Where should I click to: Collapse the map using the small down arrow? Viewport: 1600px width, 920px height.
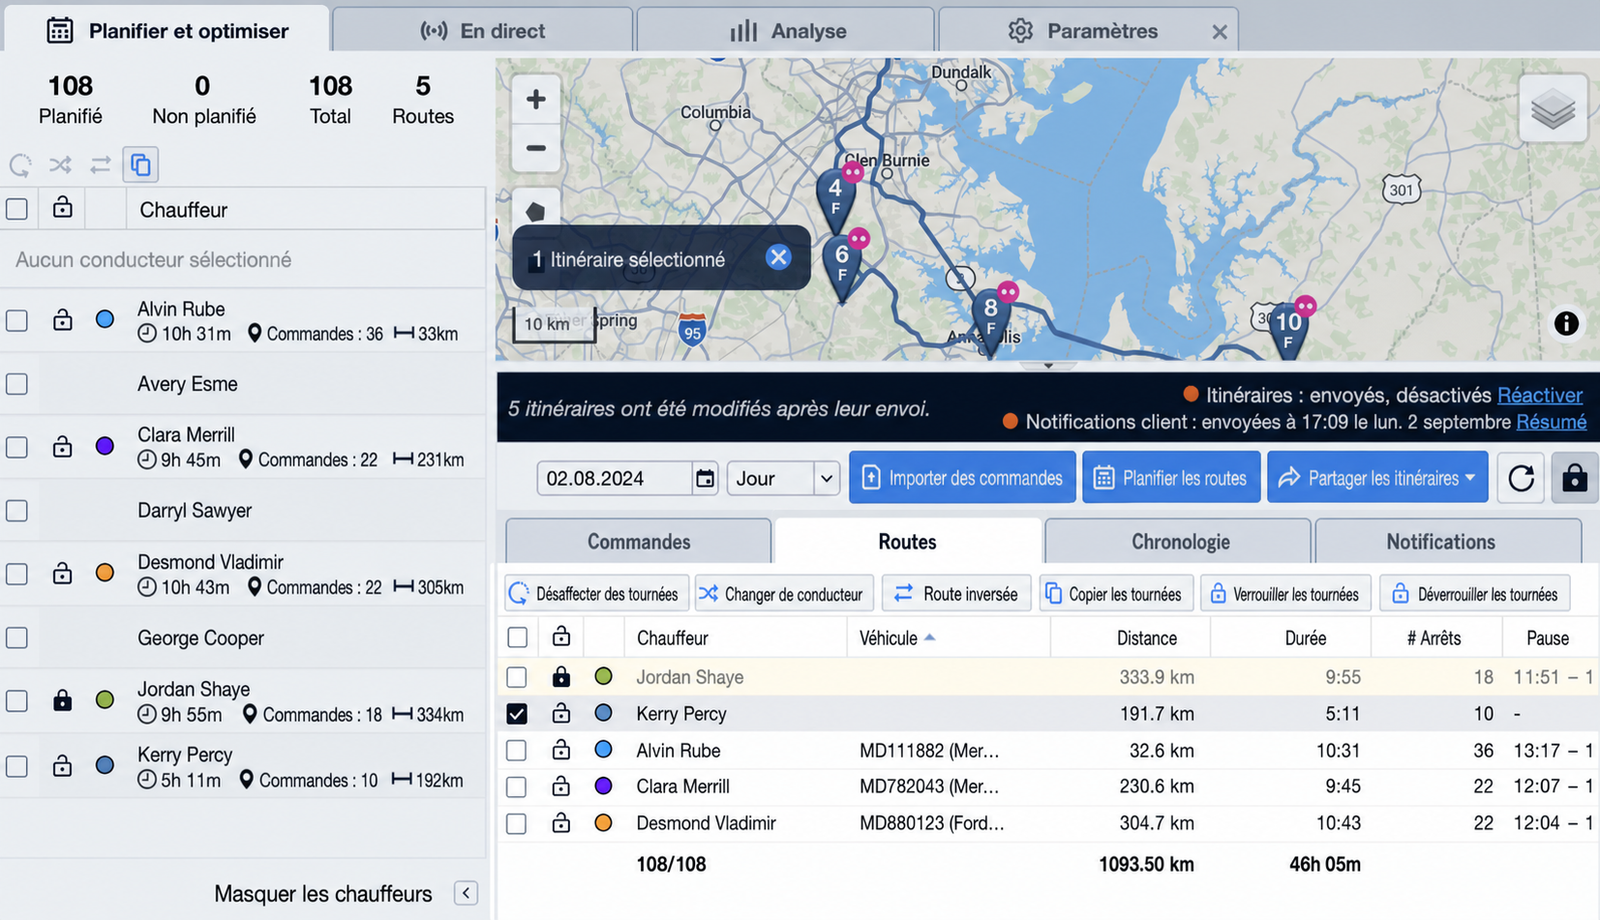(1048, 366)
